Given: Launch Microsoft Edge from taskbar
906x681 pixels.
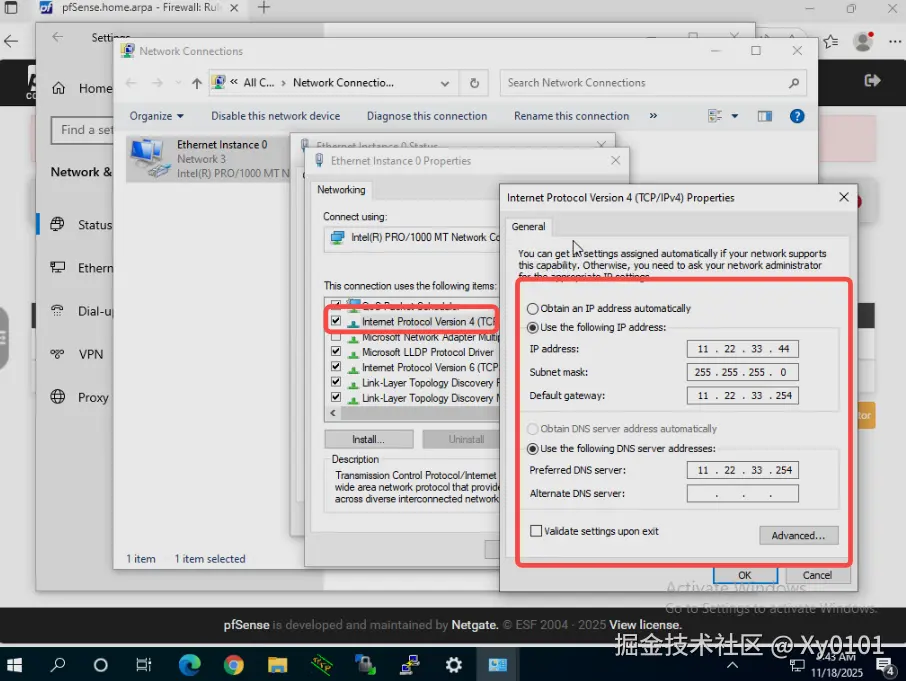Looking at the screenshot, I should click(x=190, y=665).
